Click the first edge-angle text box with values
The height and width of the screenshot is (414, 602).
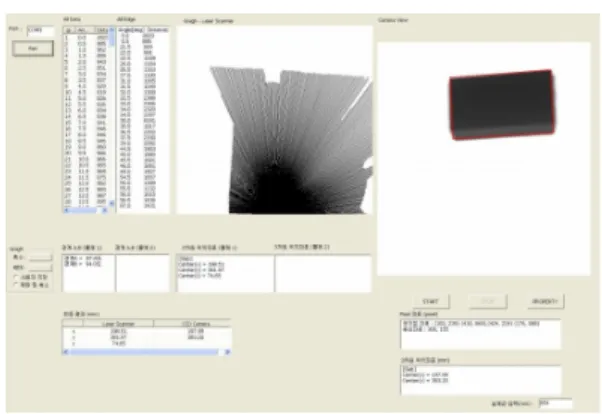pyautogui.click(x=88, y=273)
